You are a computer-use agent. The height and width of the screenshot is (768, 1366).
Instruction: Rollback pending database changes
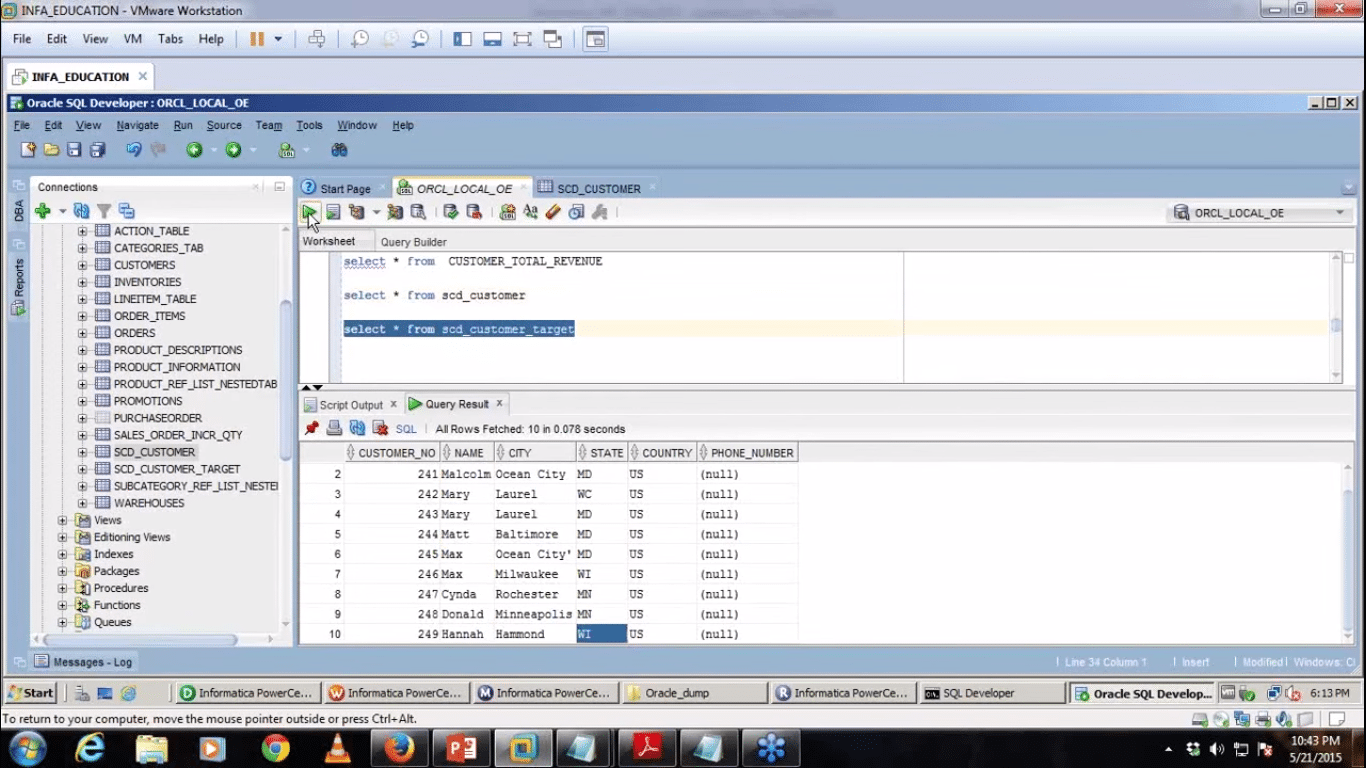(x=474, y=212)
